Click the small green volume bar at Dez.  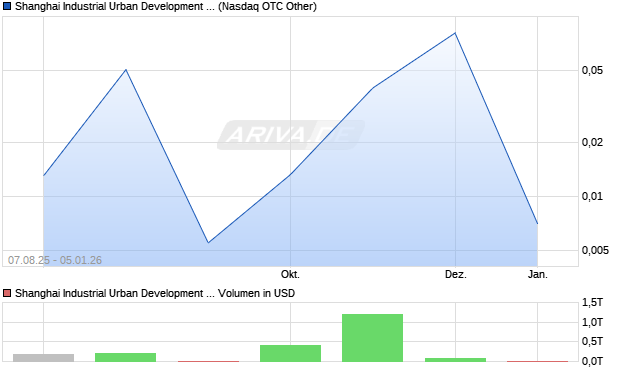(x=456, y=360)
